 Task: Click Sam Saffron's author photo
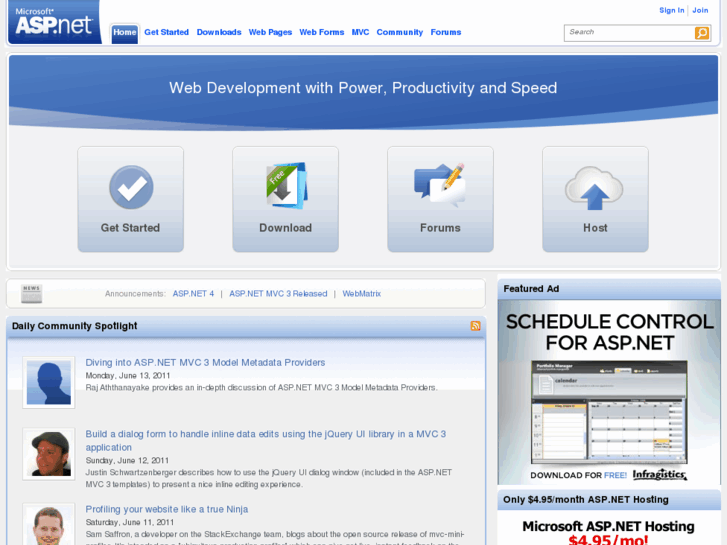pos(49,525)
